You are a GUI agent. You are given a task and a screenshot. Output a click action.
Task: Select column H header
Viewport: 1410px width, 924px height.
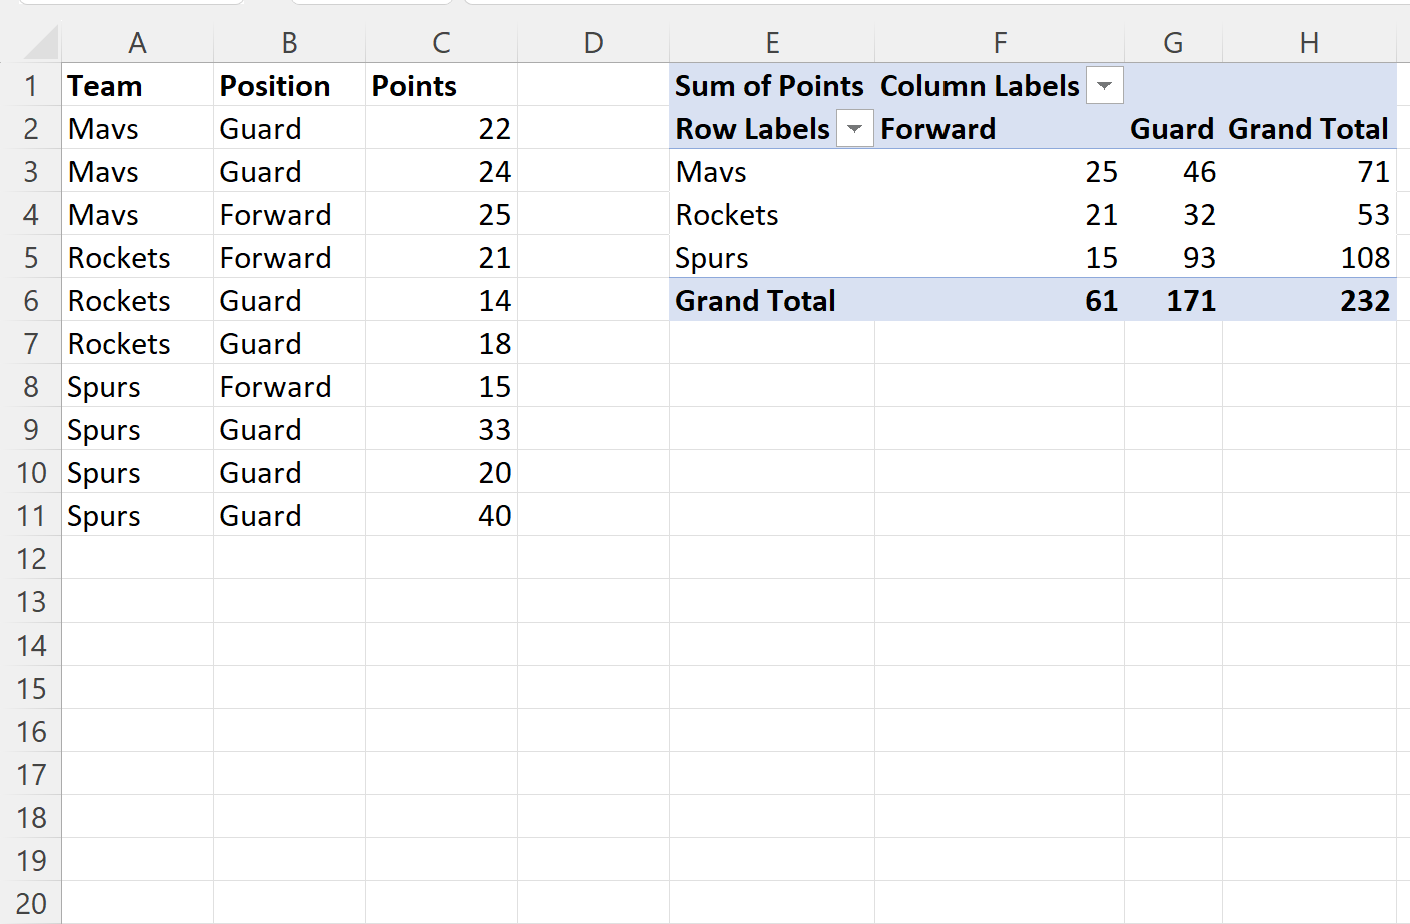pyautogui.click(x=1309, y=43)
